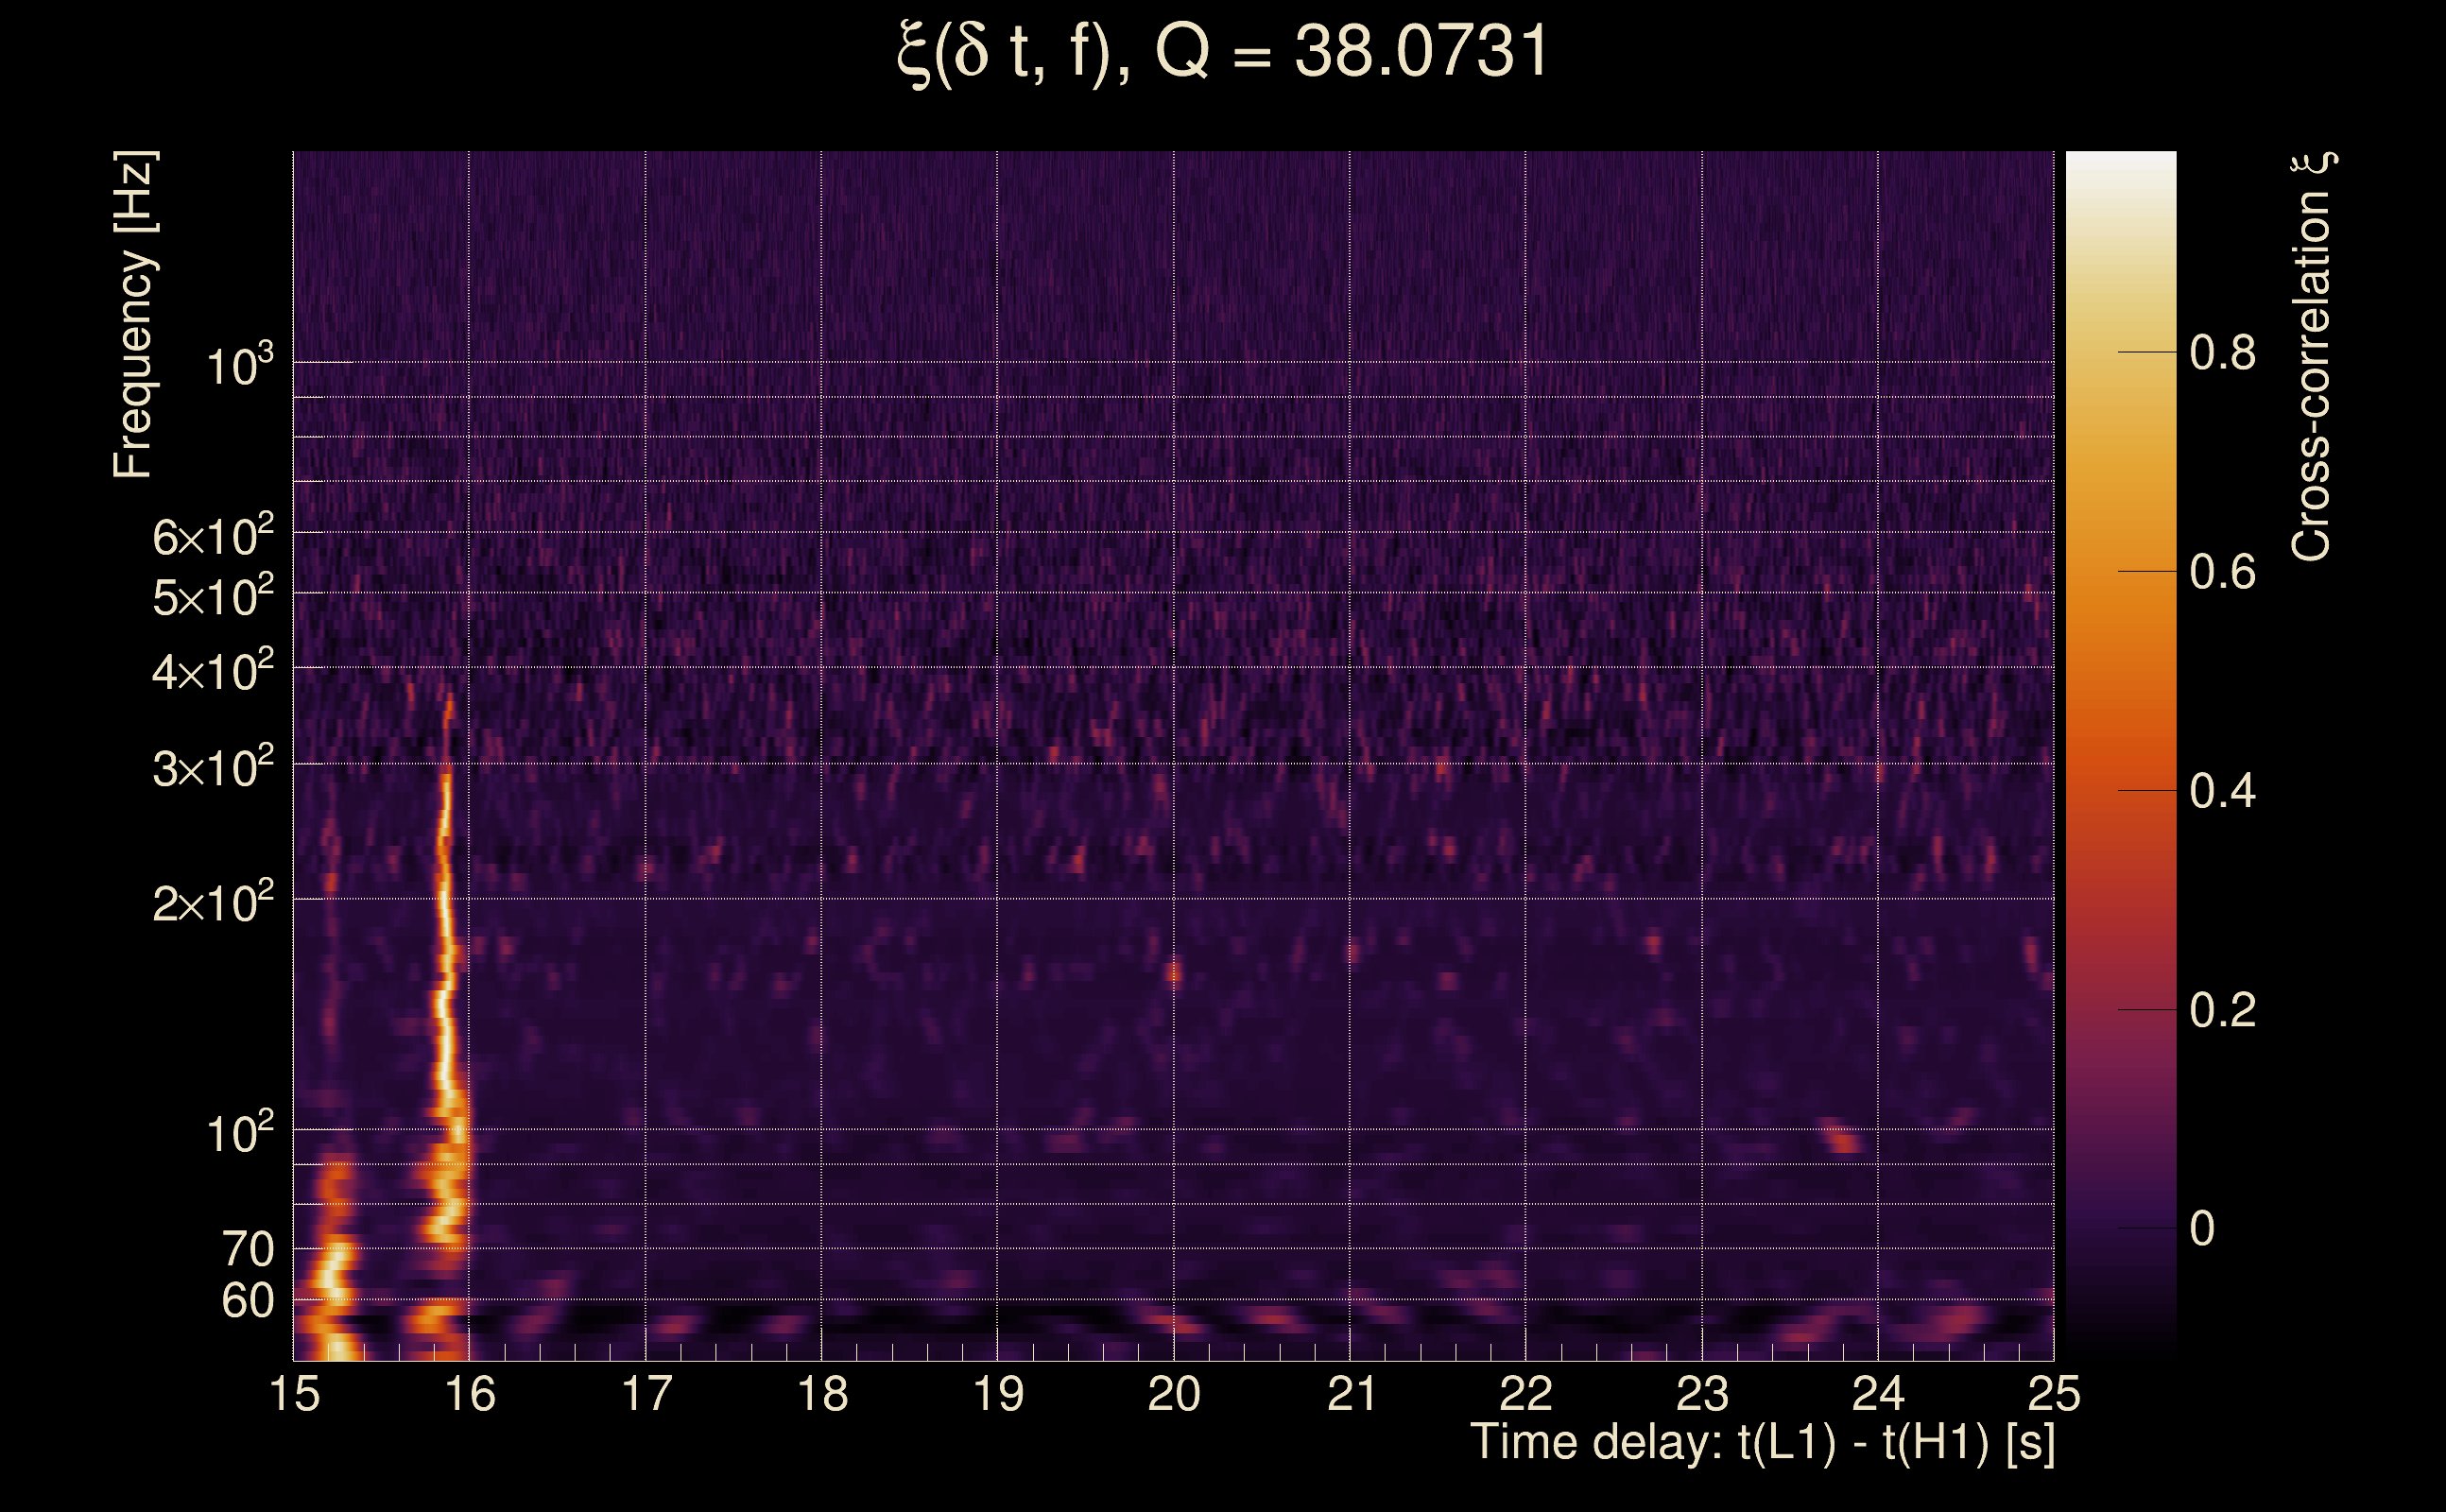
Task: Click the 25 time delay tick label
Action: click(x=2053, y=1394)
